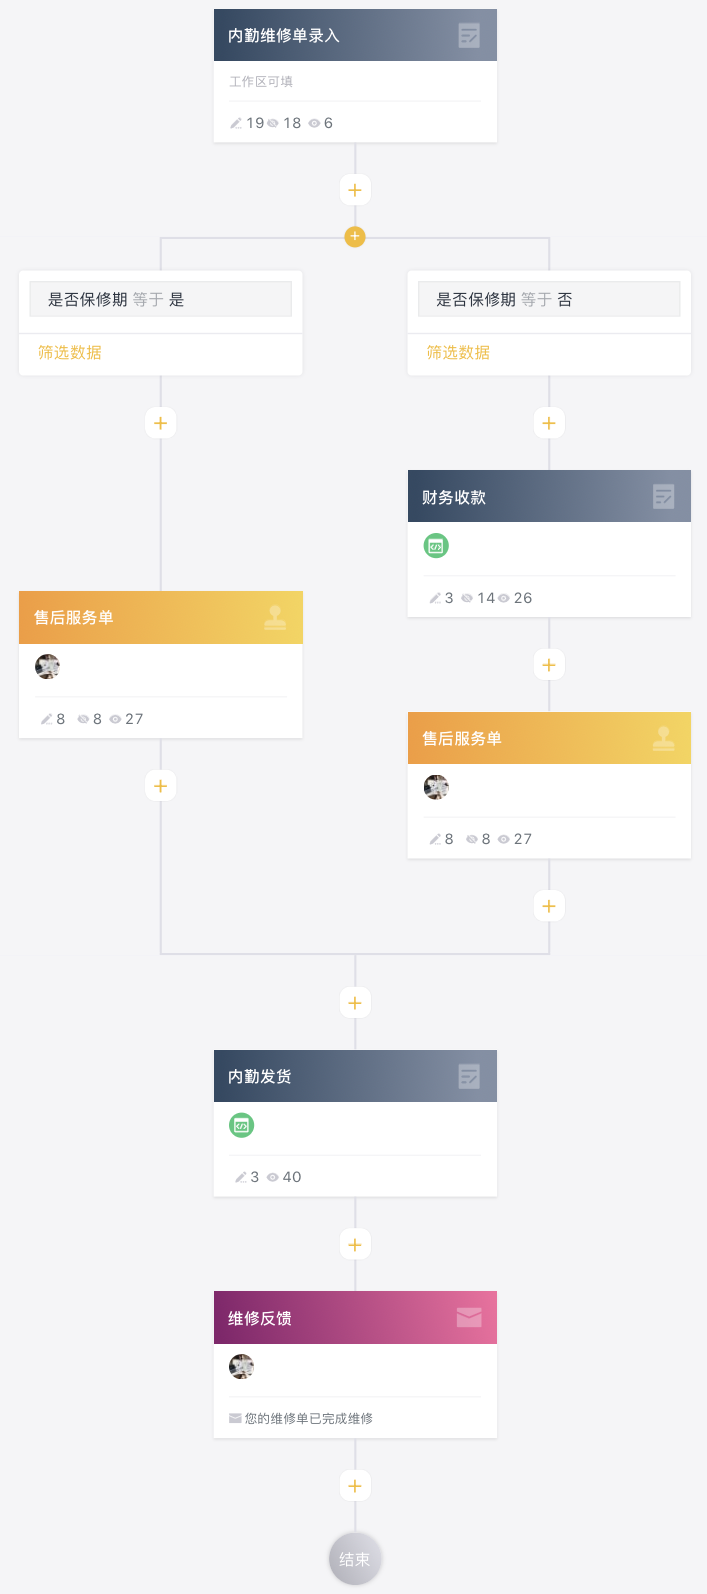Add a node before the 结束 end node

coord(355,1486)
